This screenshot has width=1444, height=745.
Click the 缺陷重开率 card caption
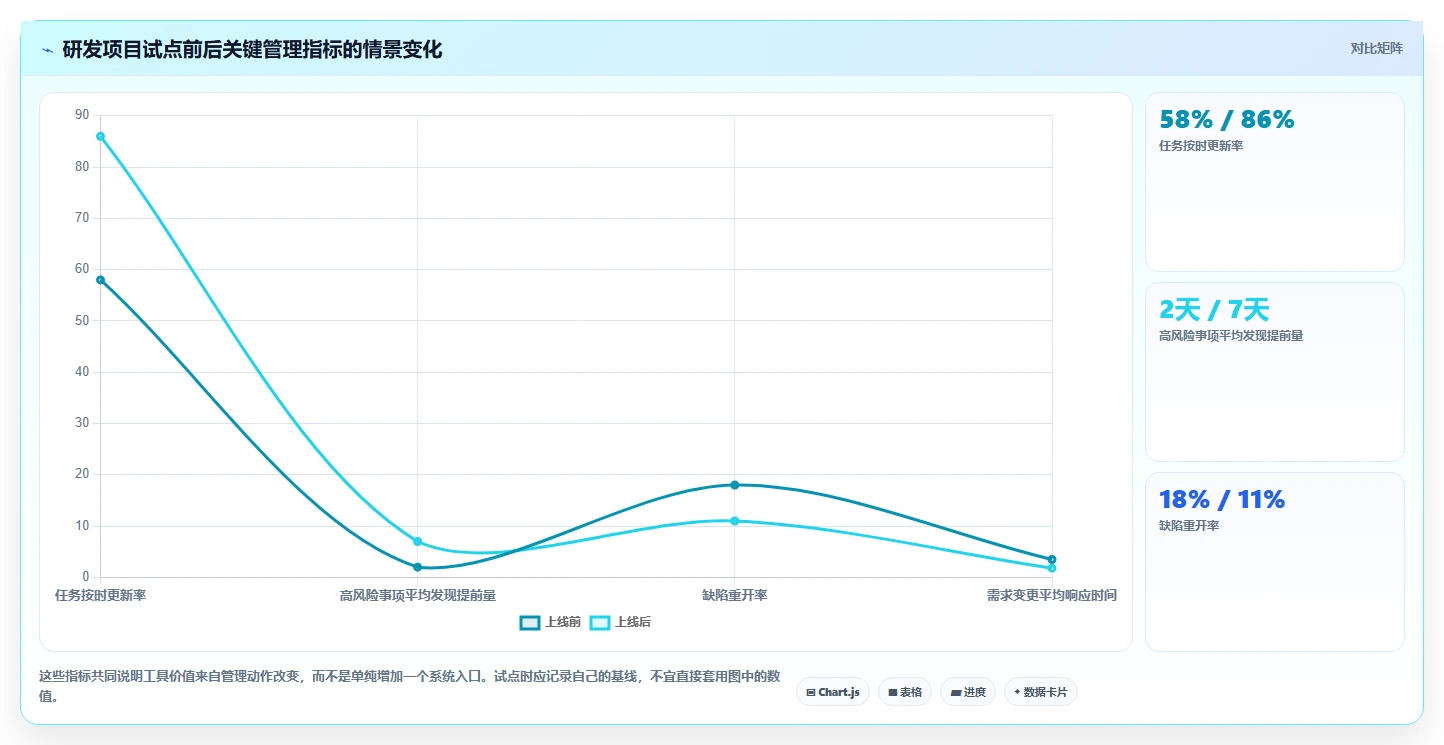tap(1189, 526)
